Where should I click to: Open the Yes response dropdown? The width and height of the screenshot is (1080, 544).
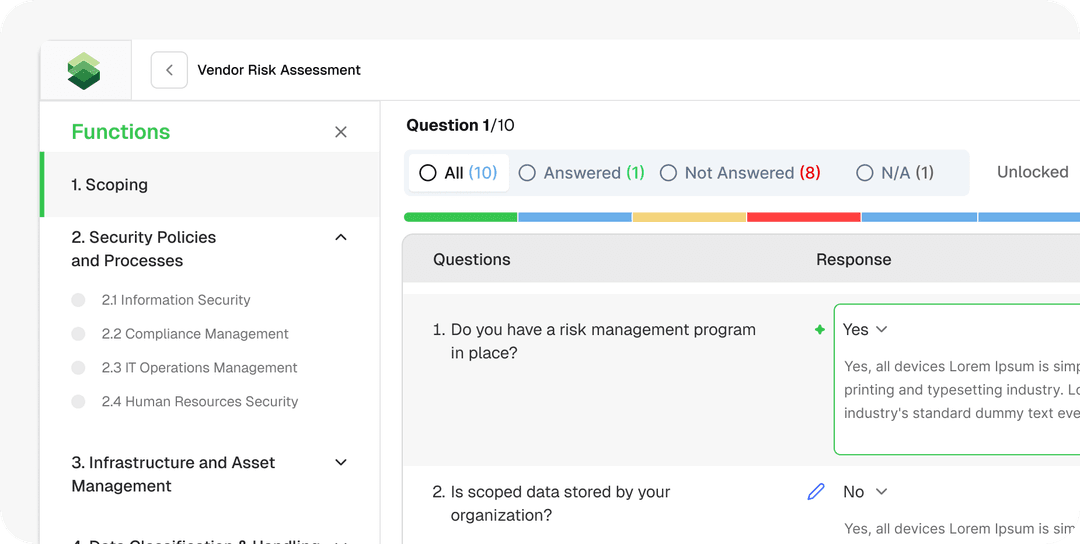click(864, 330)
